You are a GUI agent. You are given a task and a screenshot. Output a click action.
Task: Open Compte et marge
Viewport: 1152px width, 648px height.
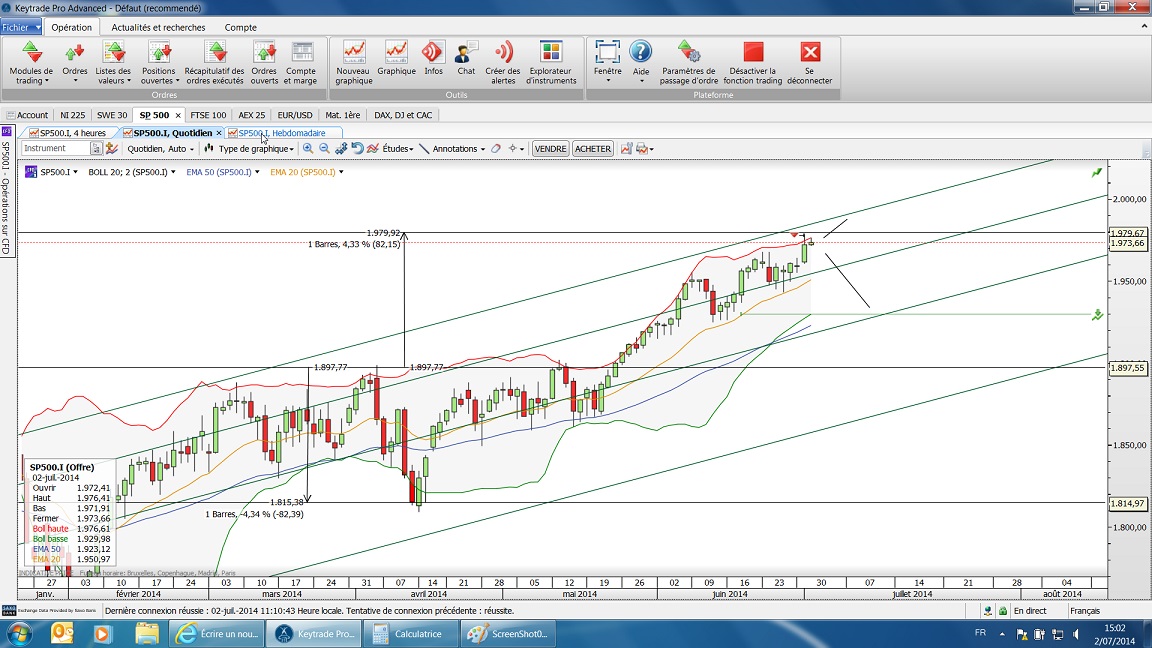pos(300,63)
